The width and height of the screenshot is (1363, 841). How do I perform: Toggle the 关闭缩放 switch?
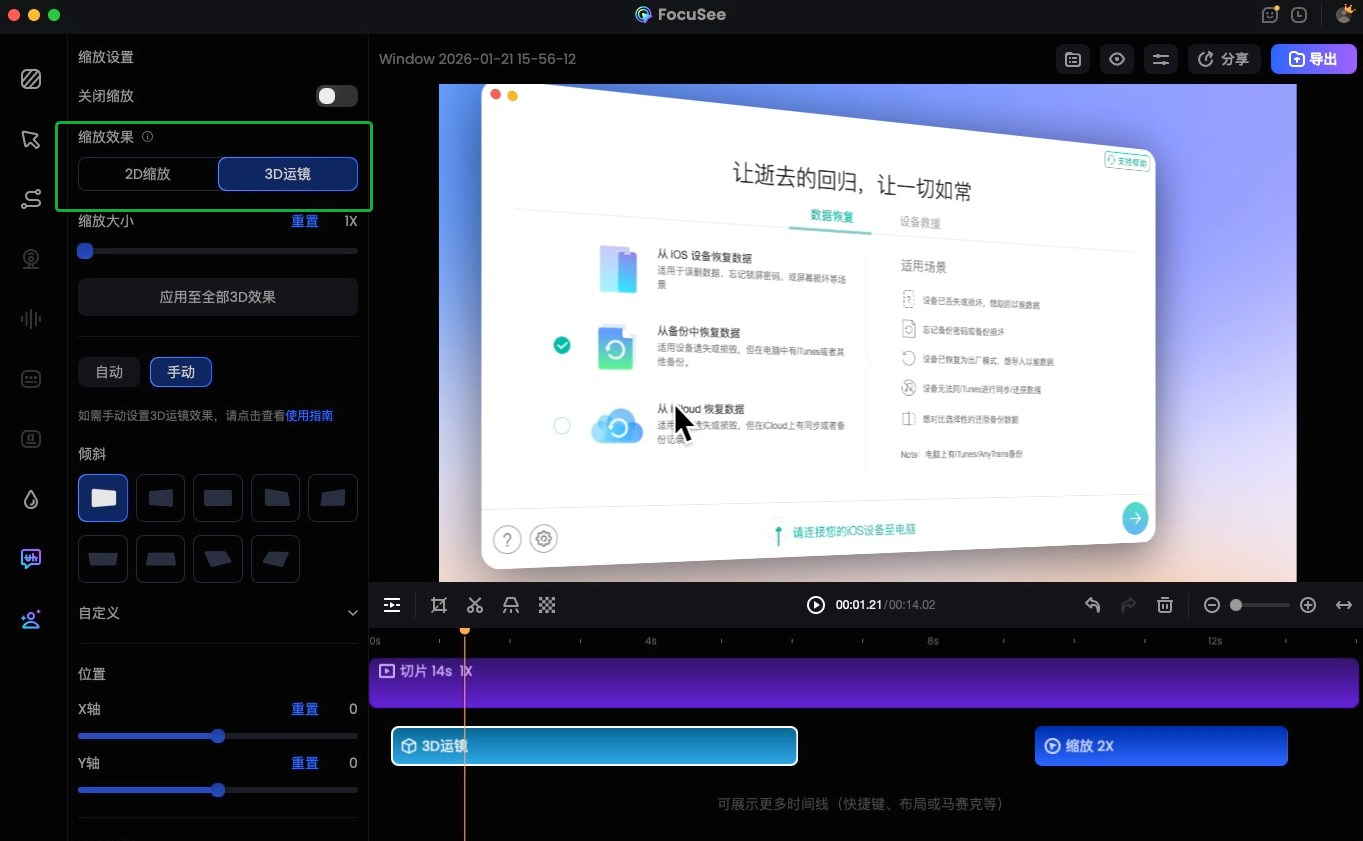(x=337, y=96)
